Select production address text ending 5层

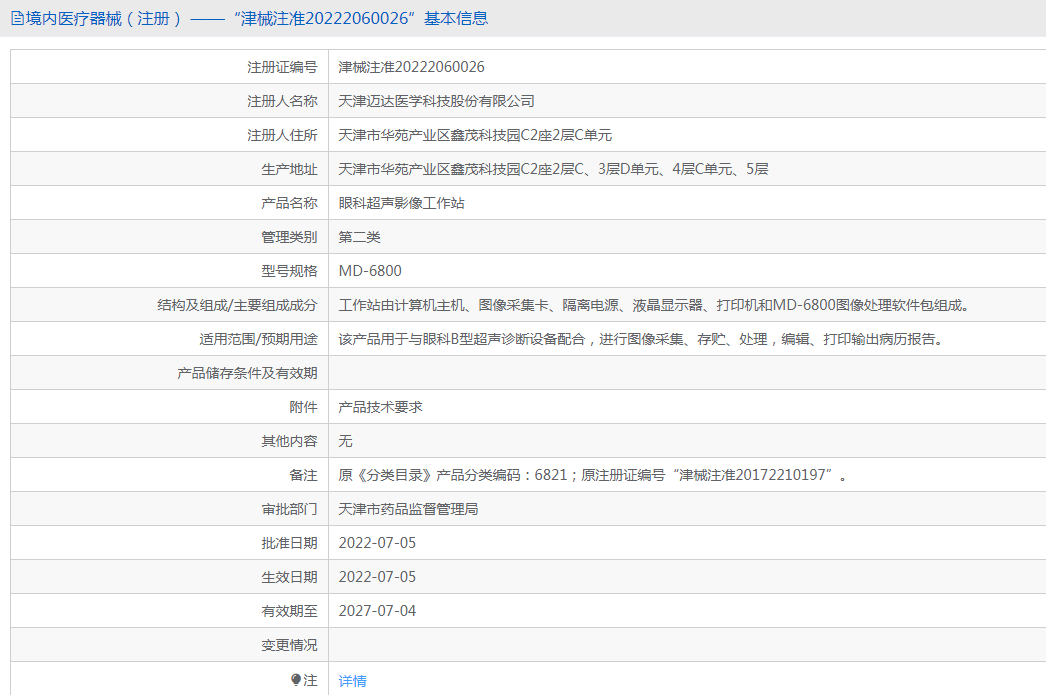[553, 169]
